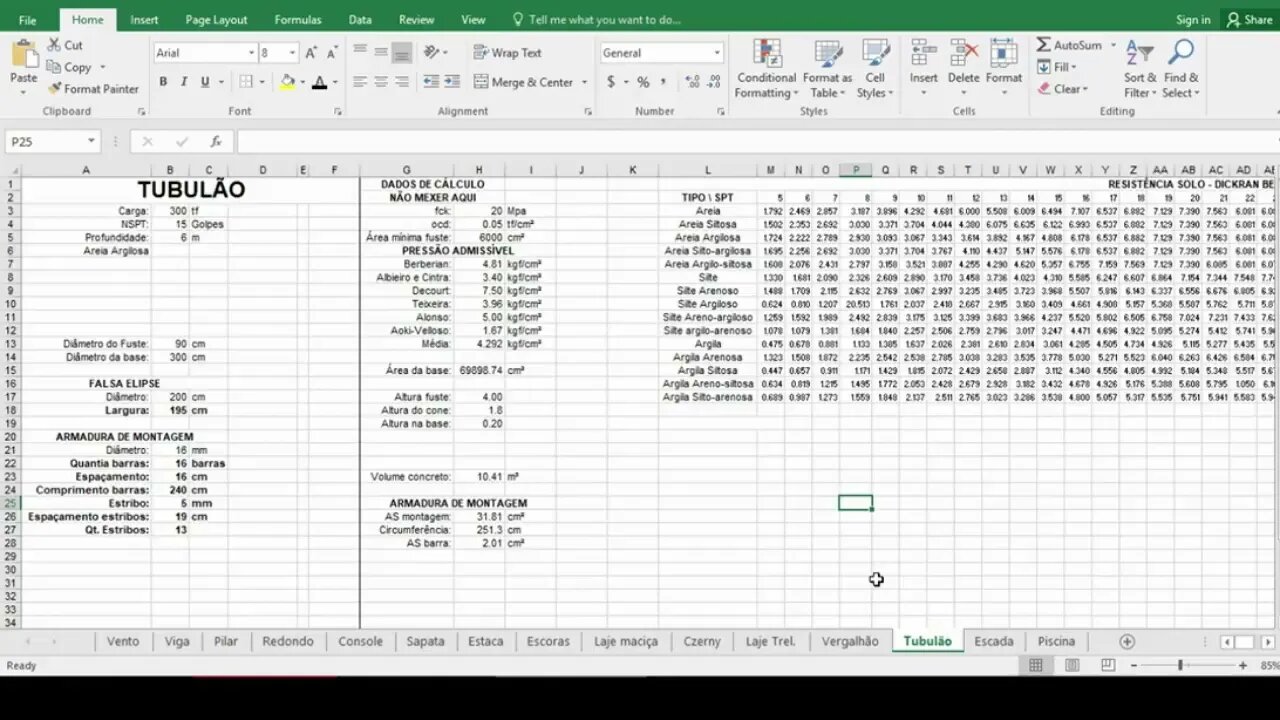Click the Align Right icon
Screen dimensions: 1280x720
pos(402,82)
